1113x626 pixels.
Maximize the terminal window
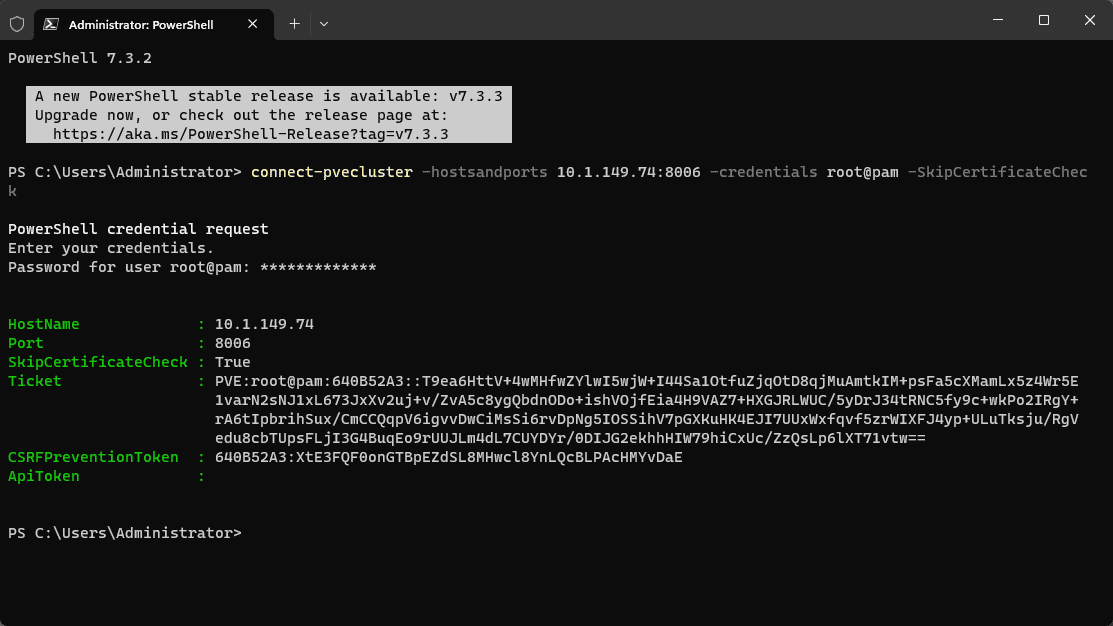click(x=1043, y=20)
